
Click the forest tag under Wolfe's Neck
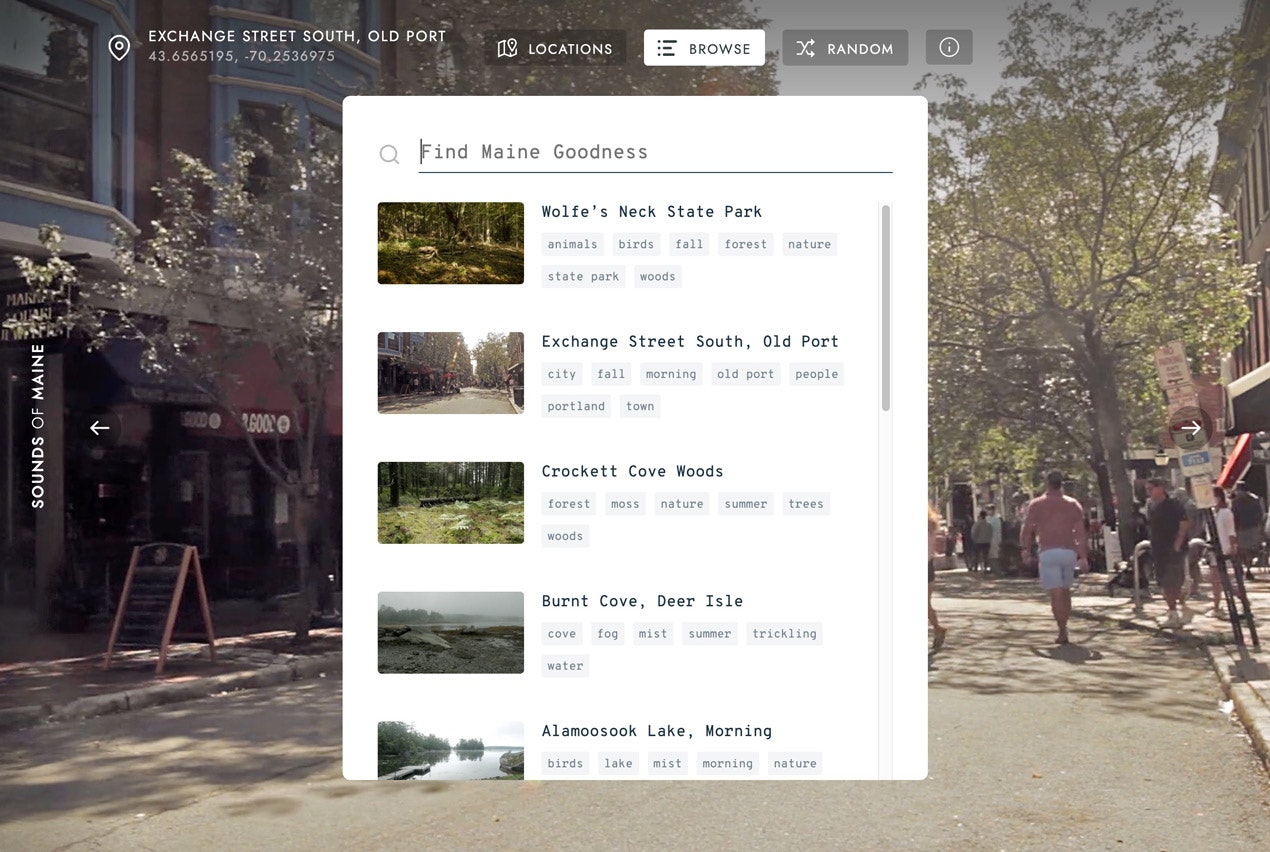click(x=746, y=244)
